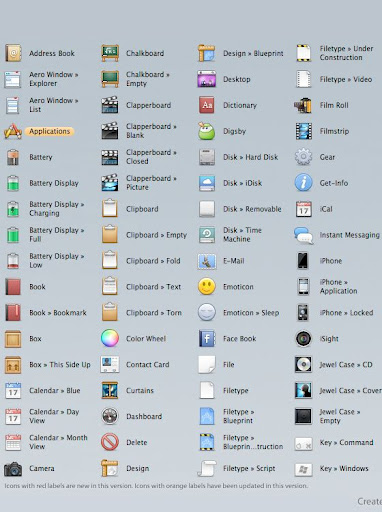Select the Filmstrip icon

click(x=304, y=131)
